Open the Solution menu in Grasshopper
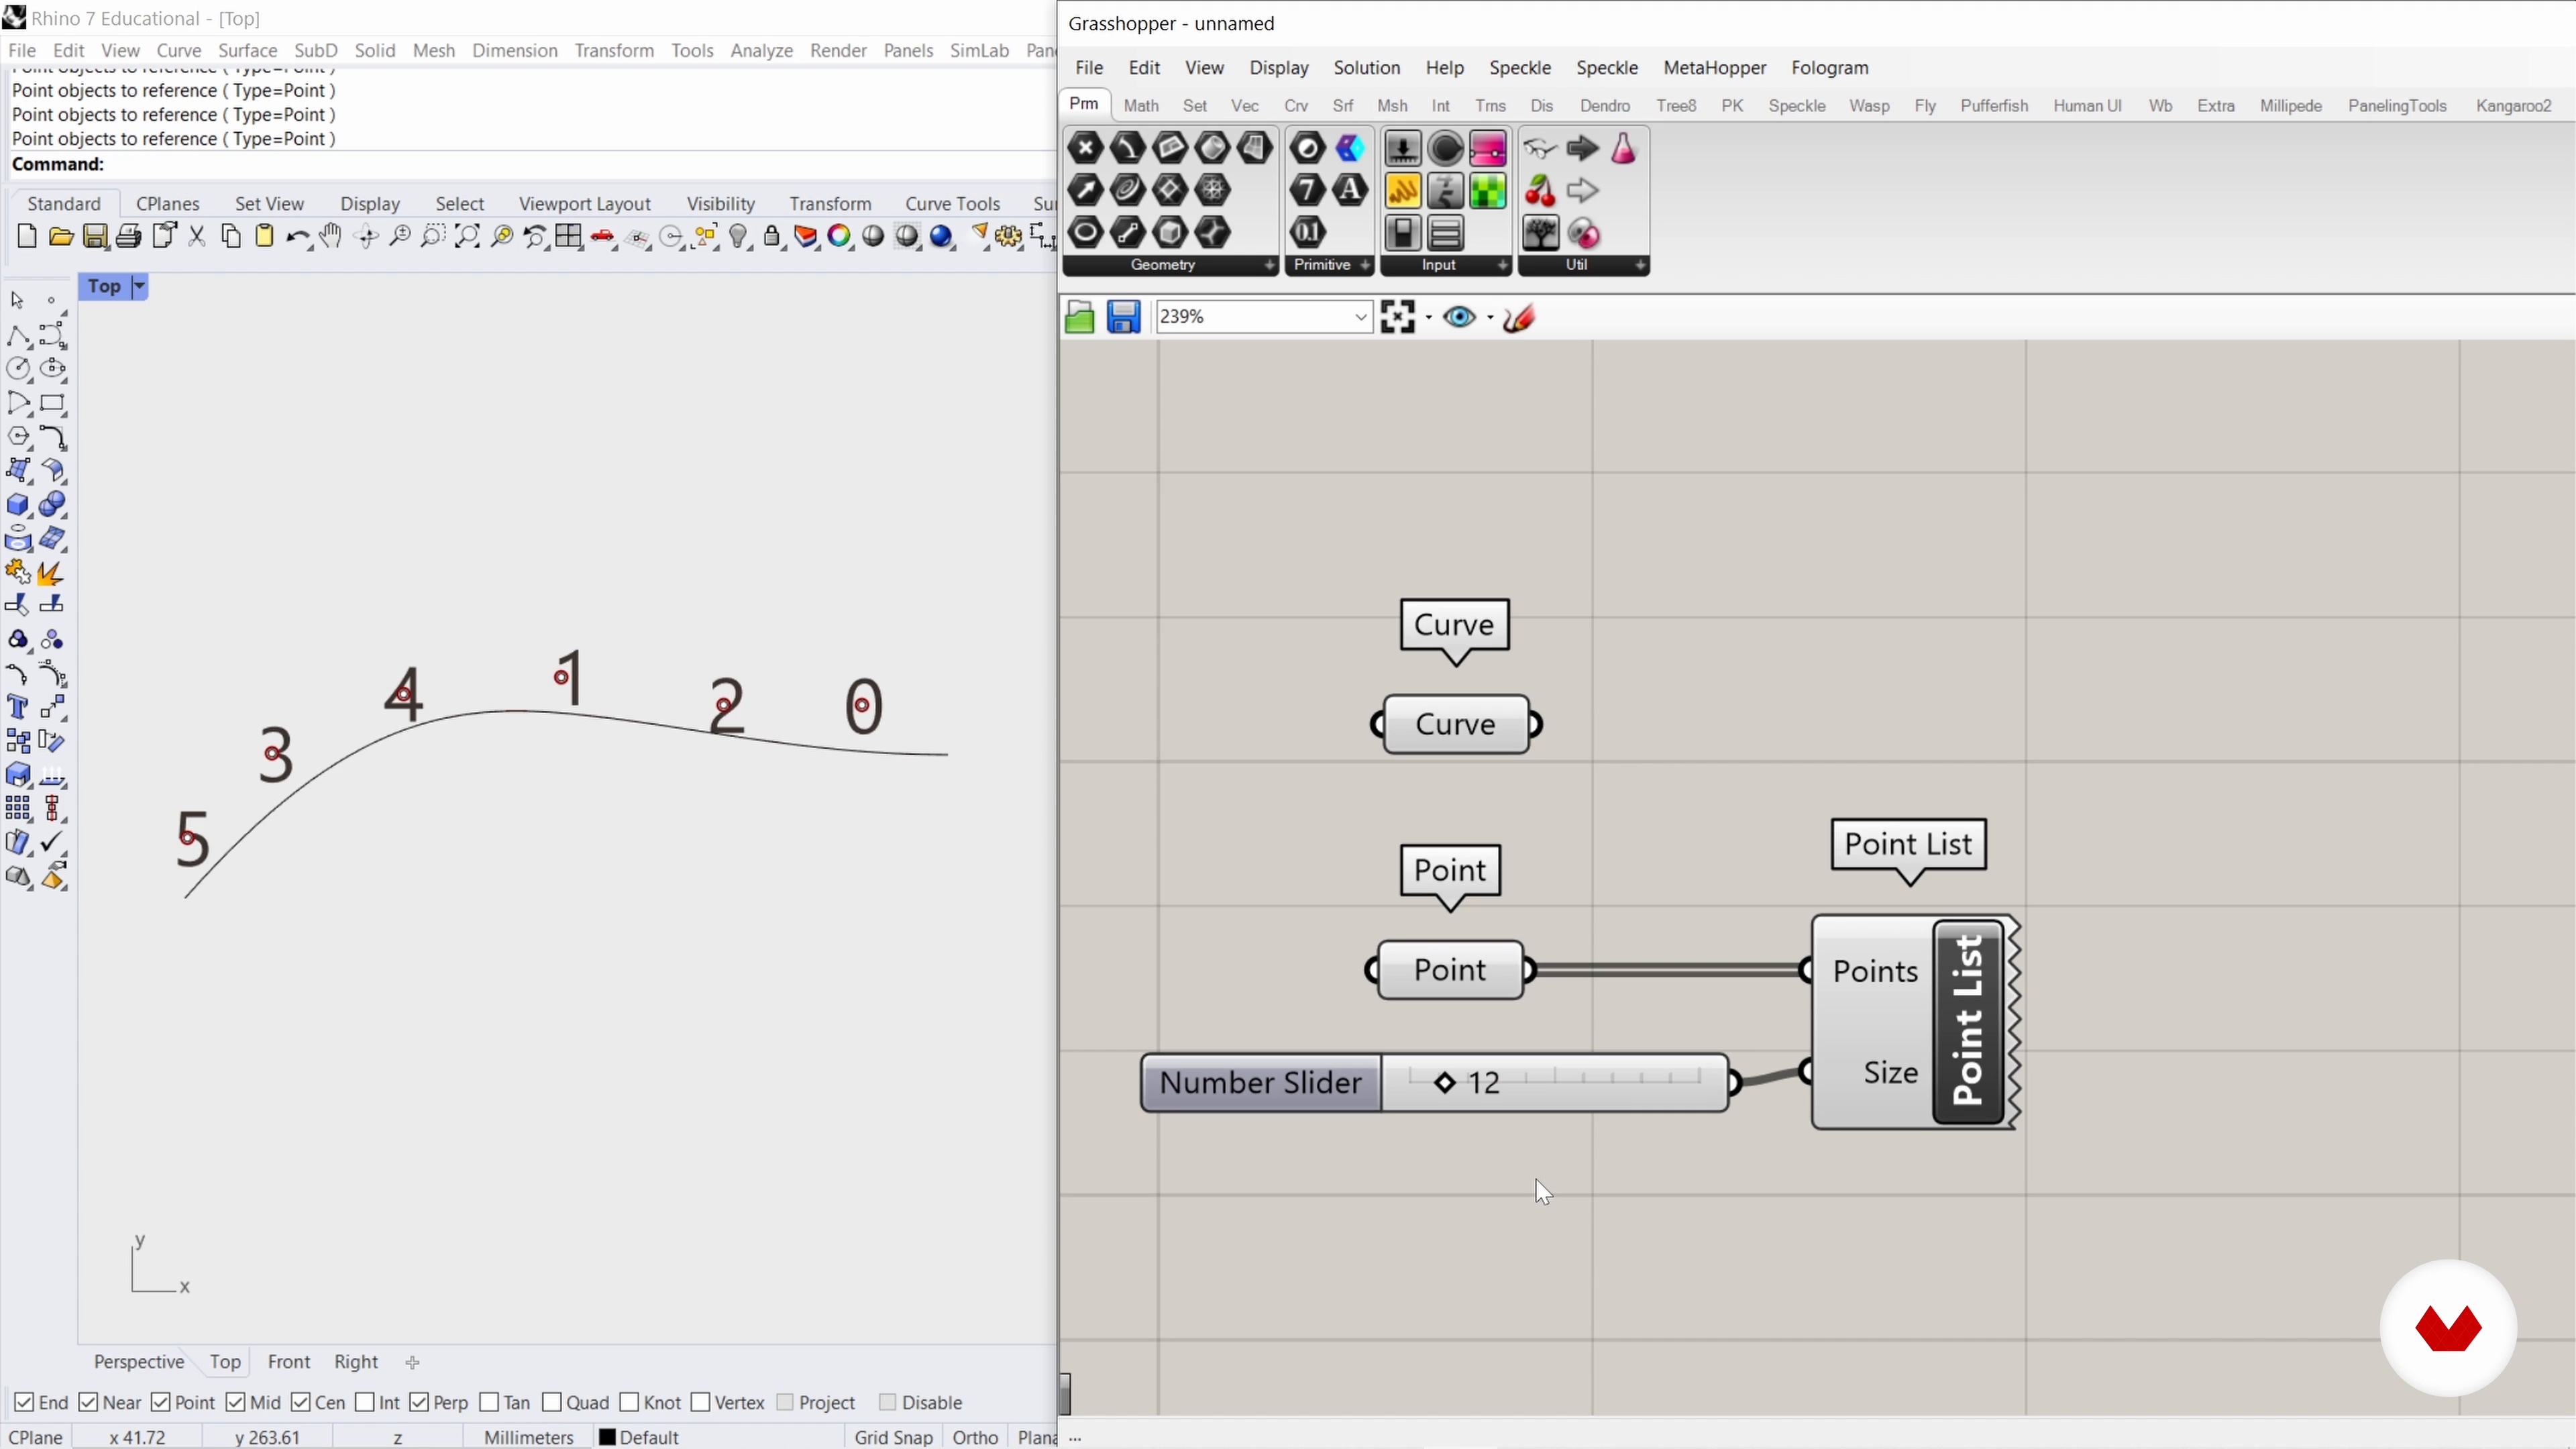Screen dimensions: 2576x1449 (x=1366, y=67)
